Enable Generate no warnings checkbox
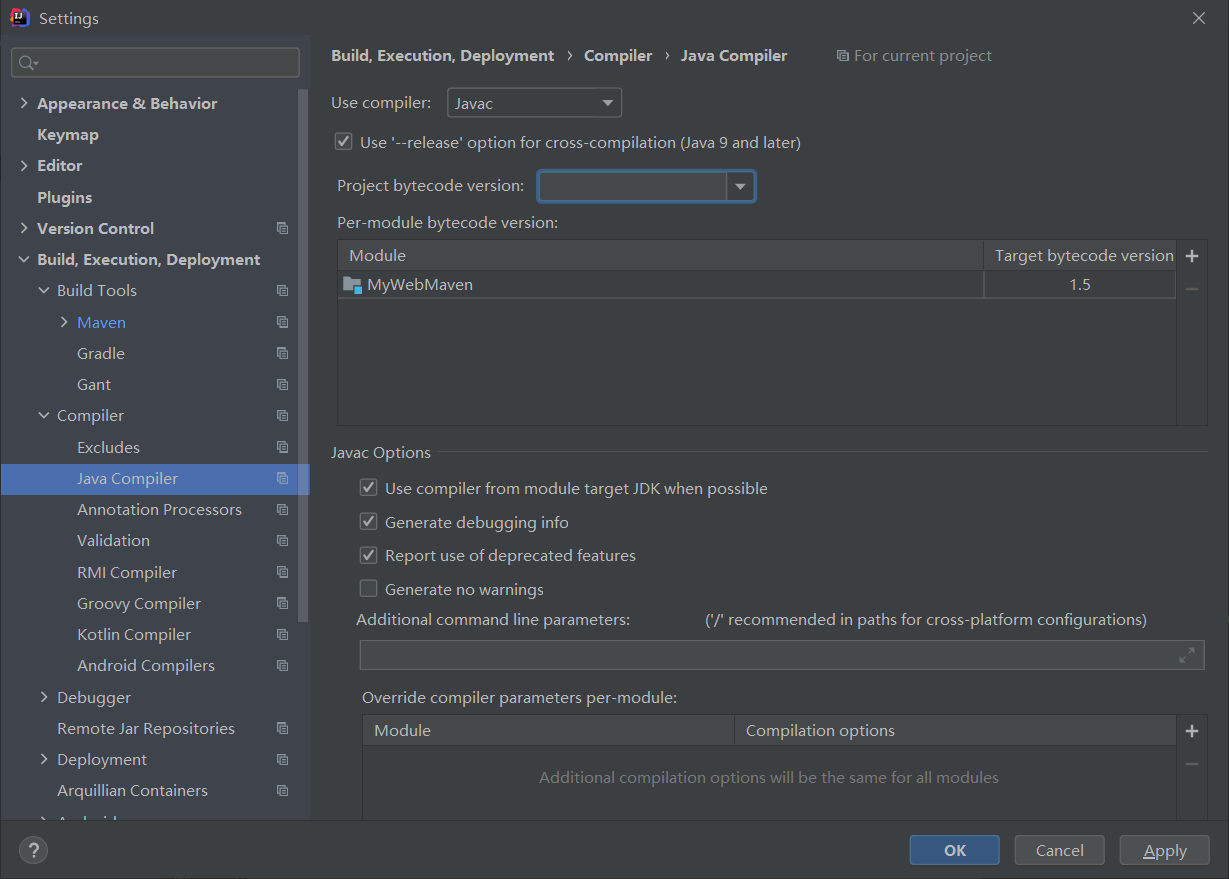 click(x=369, y=589)
